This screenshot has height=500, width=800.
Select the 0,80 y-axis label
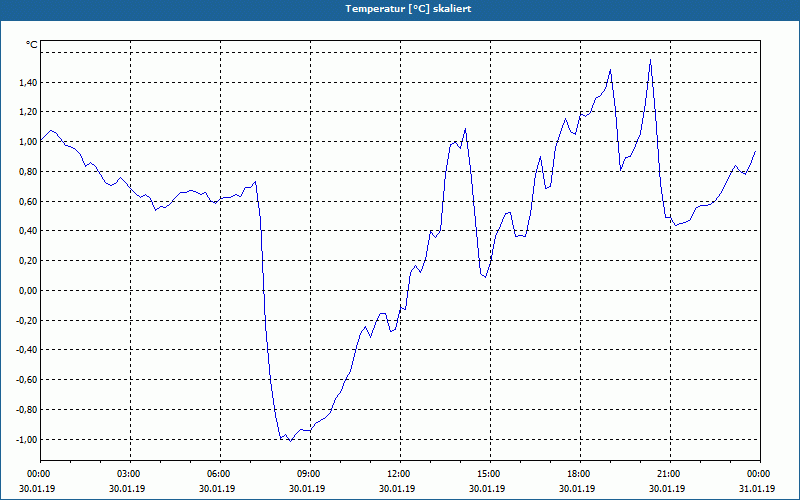click(28, 172)
